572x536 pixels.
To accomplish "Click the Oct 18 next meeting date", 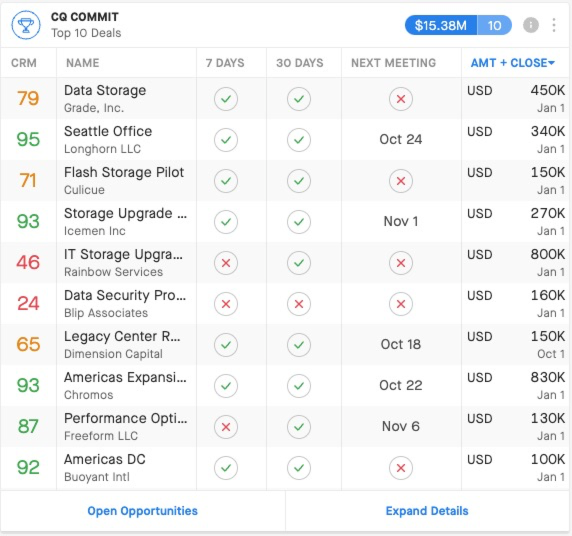I will (x=401, y=344).
